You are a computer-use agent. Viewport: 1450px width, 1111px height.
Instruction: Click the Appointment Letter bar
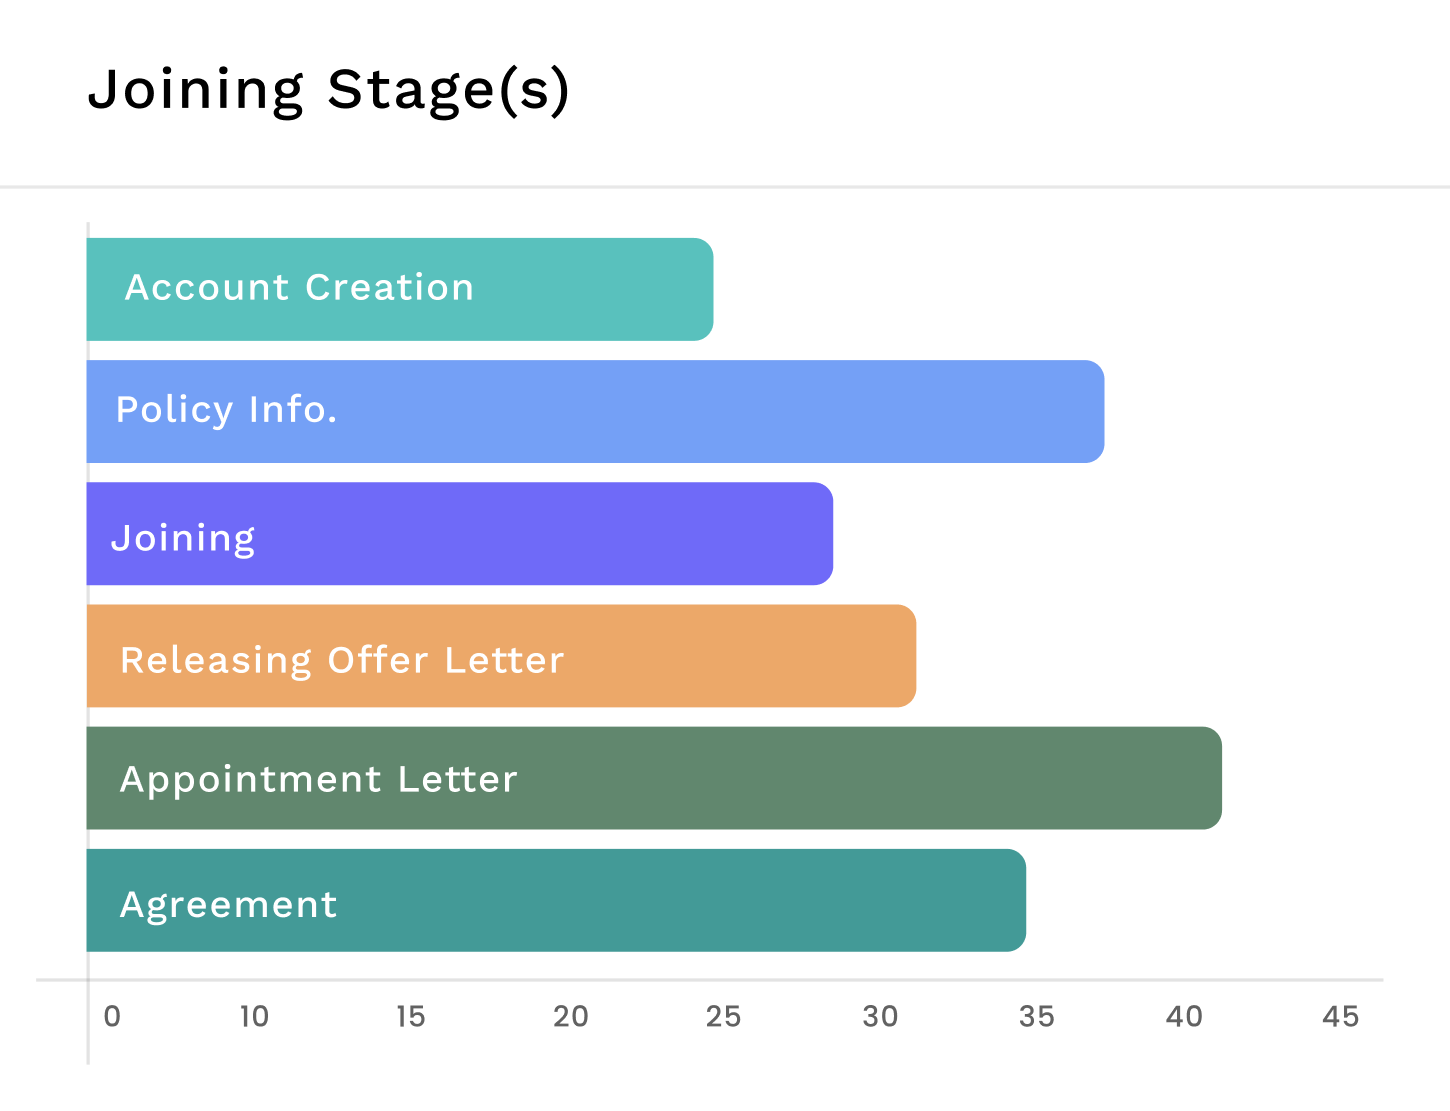point(654,778)
